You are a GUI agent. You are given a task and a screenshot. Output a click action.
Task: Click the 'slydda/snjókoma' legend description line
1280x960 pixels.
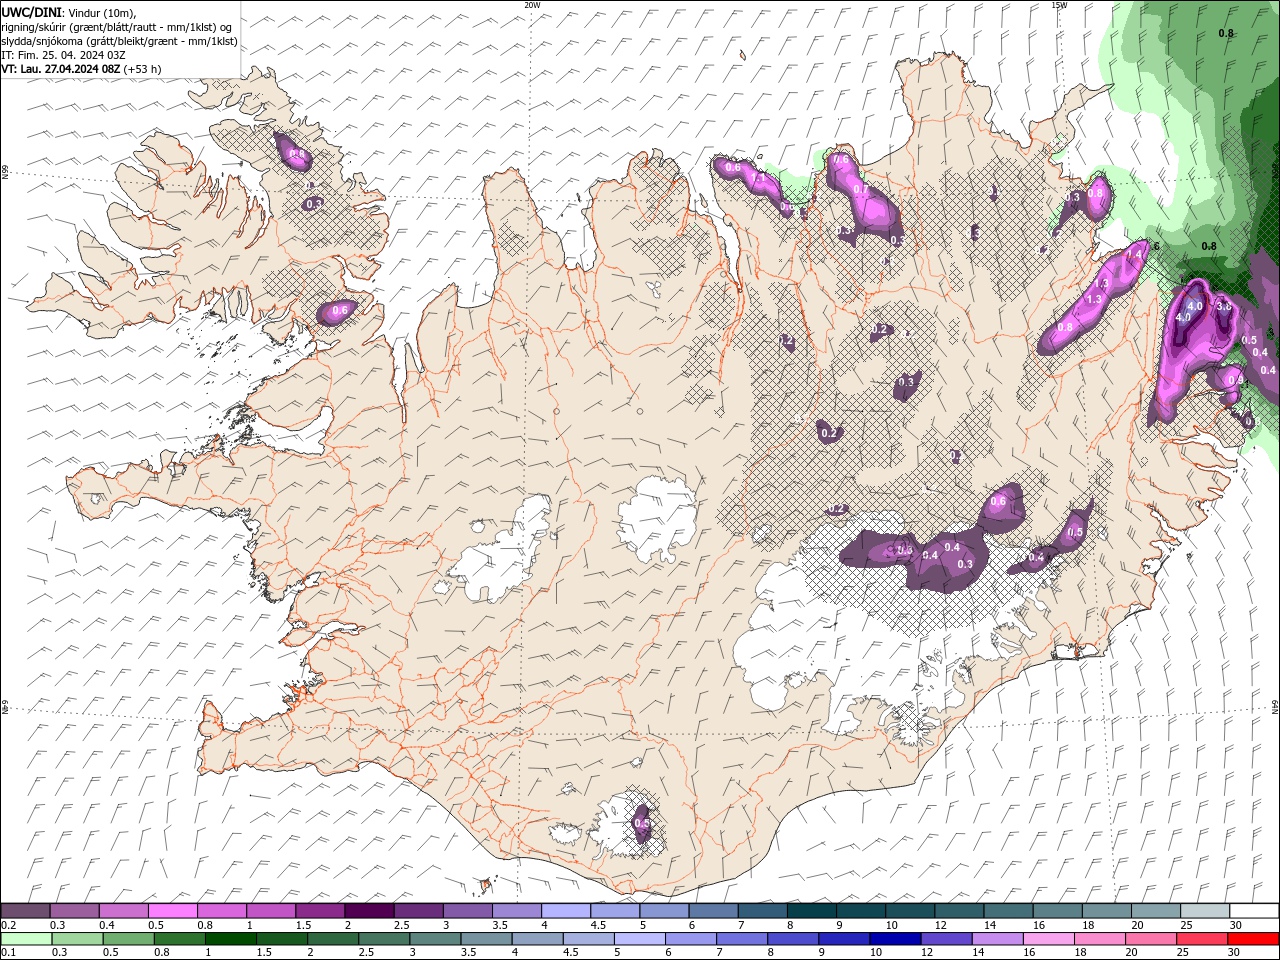pyautogui.click(x=119, y=41)
